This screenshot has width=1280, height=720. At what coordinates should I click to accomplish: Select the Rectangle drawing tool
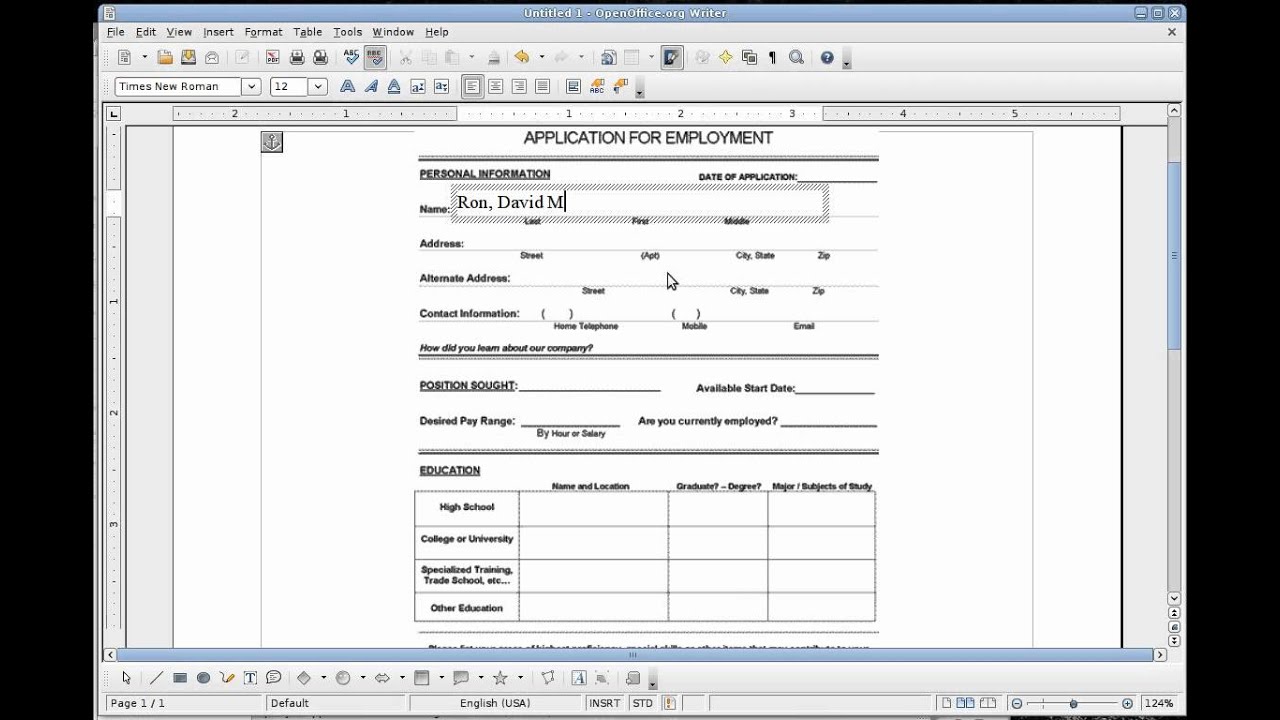[180, 678]
